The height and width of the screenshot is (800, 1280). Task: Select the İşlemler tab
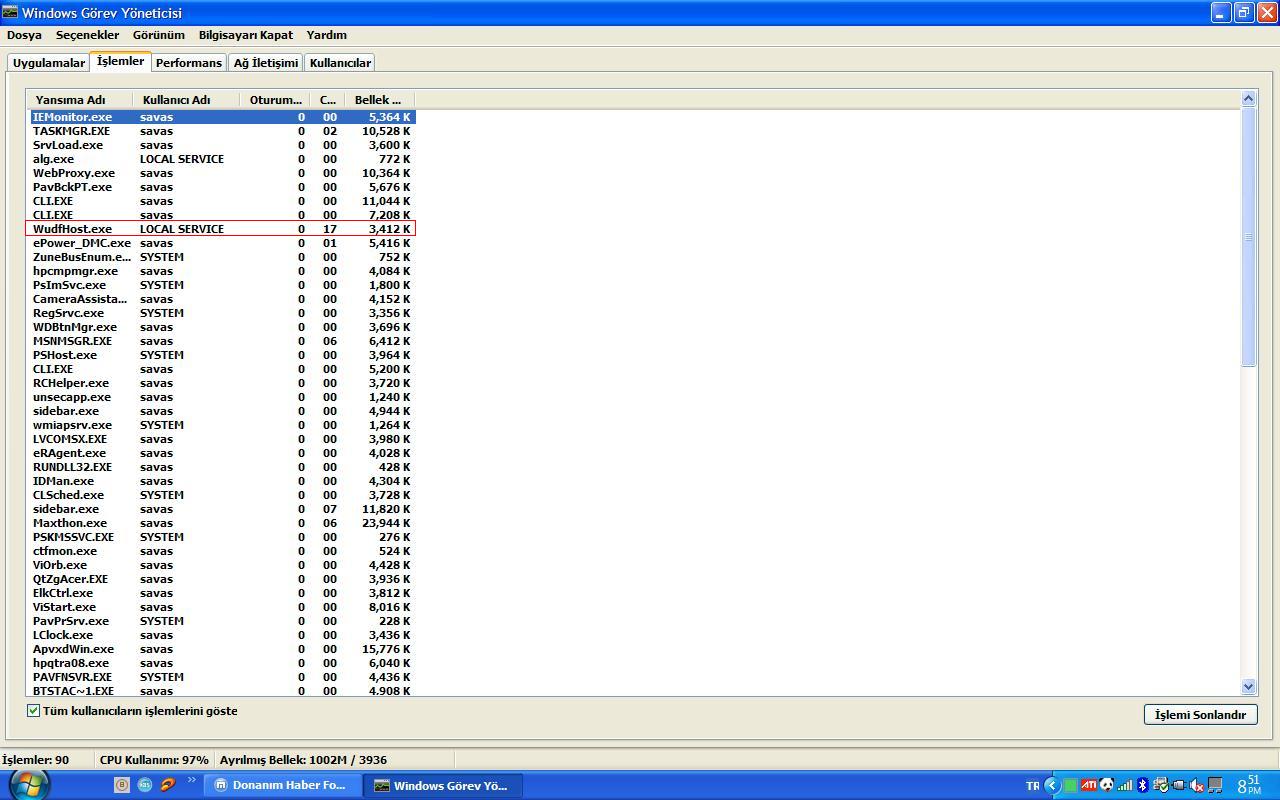(120, 61)
